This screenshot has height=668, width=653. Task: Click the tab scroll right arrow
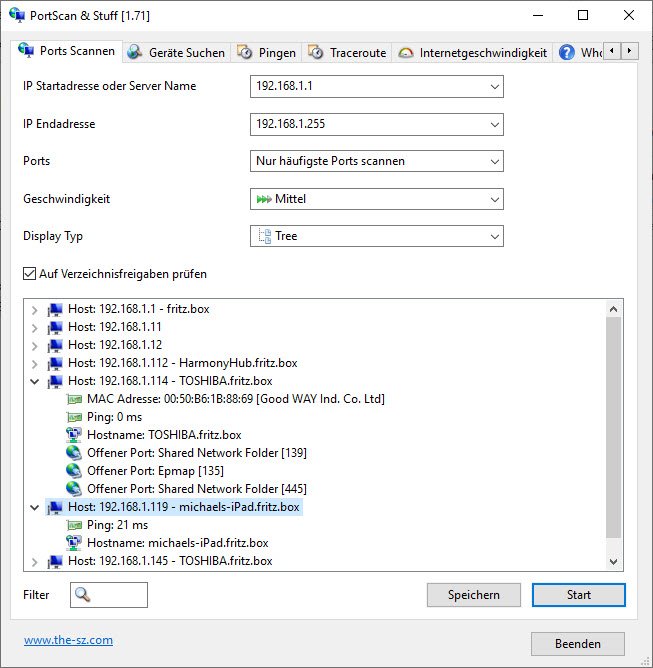(x=630, y=51)
